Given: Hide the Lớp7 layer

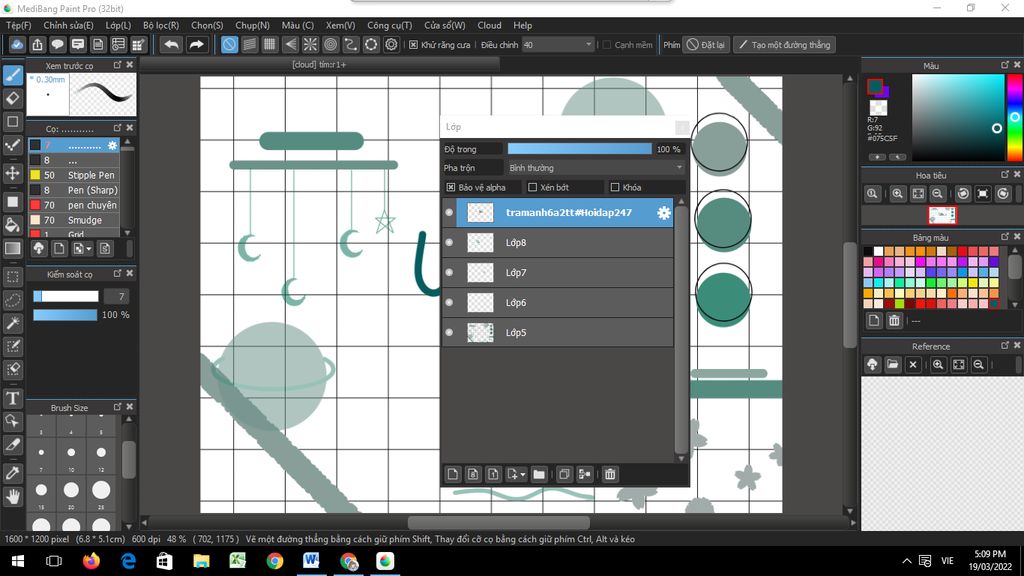Looking at the screenshot, I should pyautogui.click(x=449, y=272).
